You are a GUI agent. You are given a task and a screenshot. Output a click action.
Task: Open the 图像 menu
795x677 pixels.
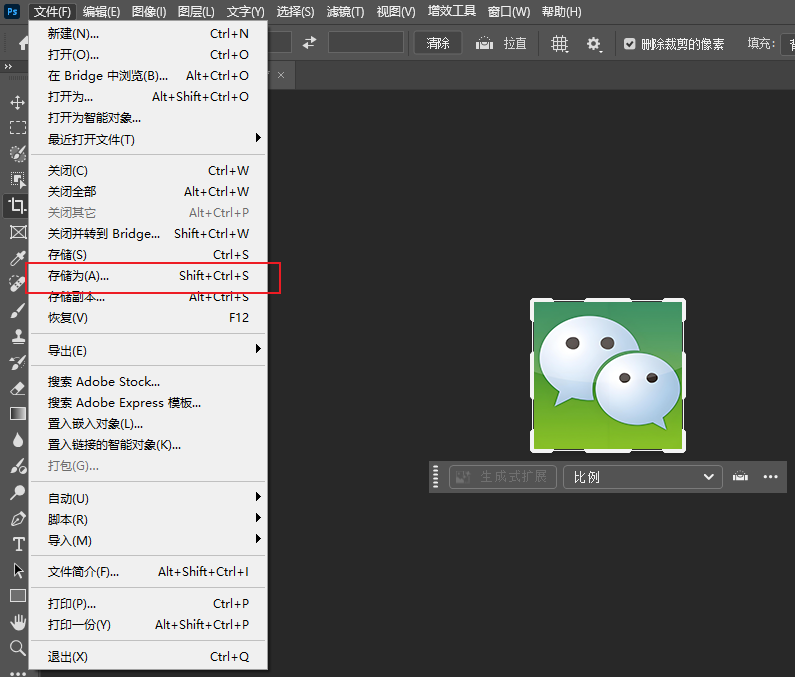pyautogui.click(x=149, y=12)
